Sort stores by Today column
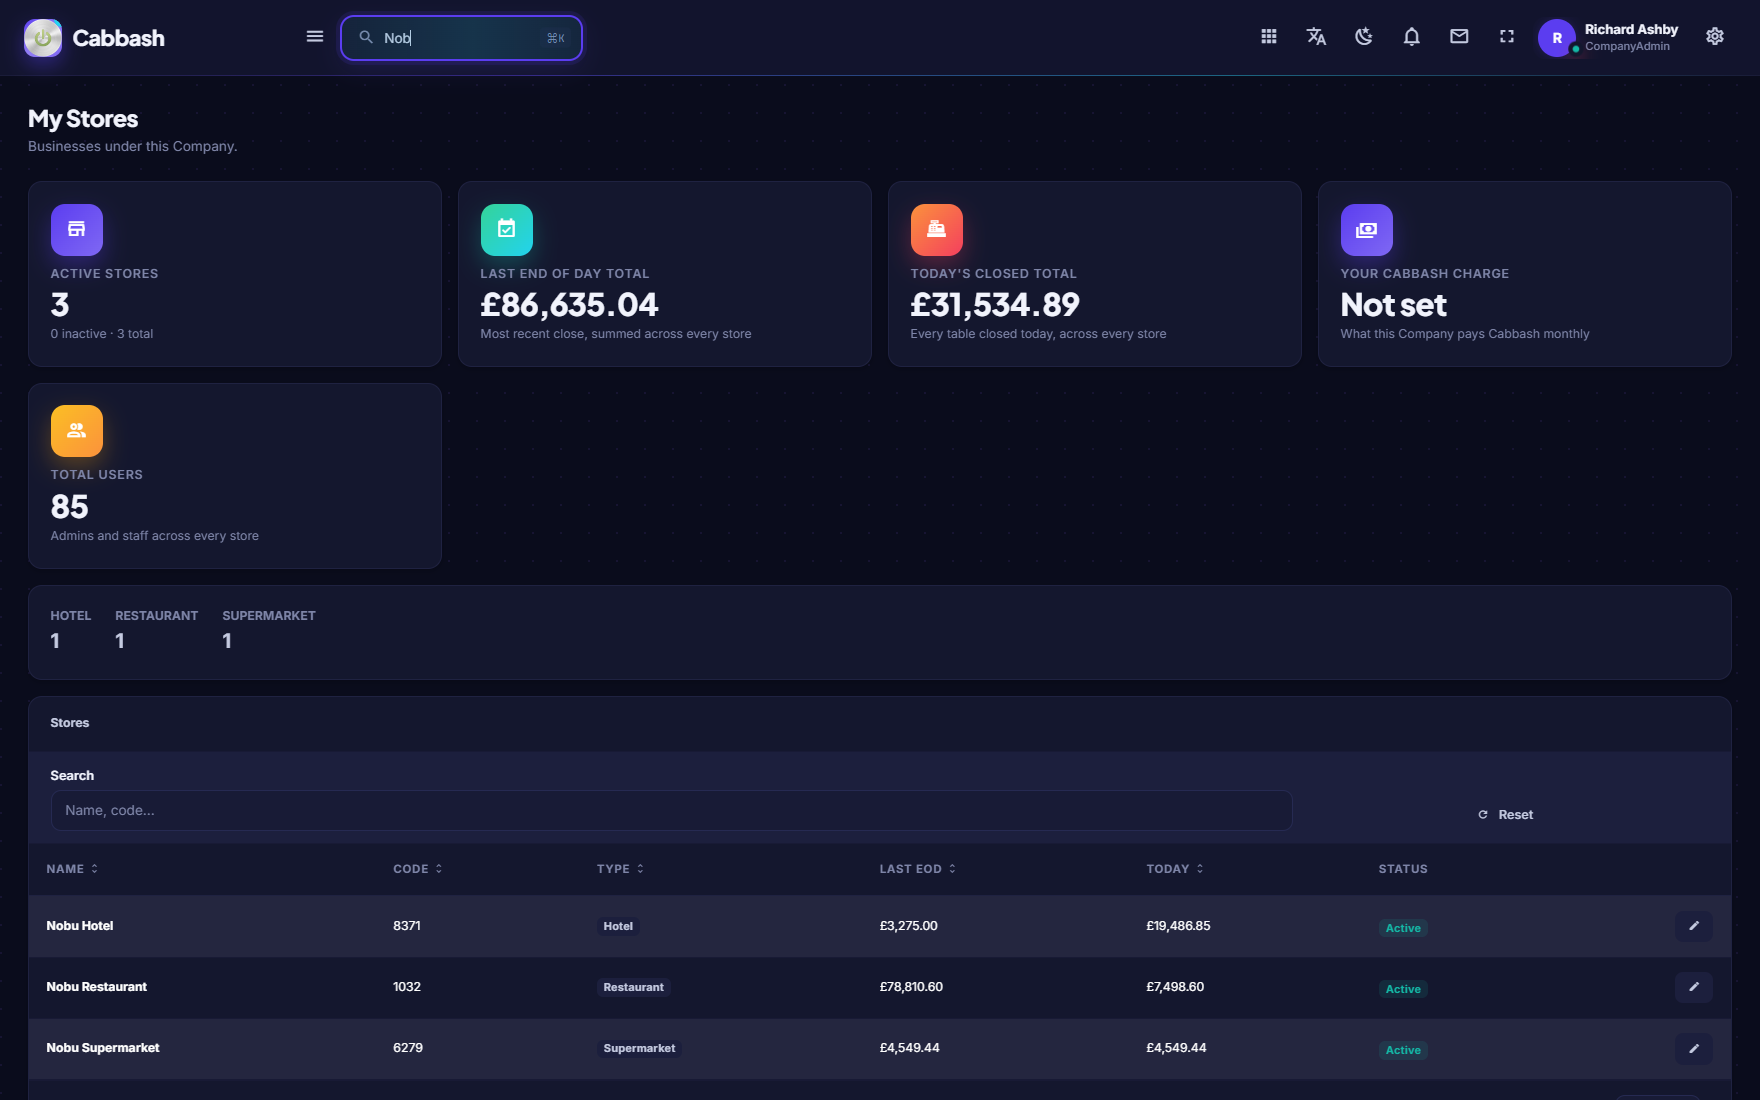This screenshot has width=1760, height=1100. [1175, 869]
